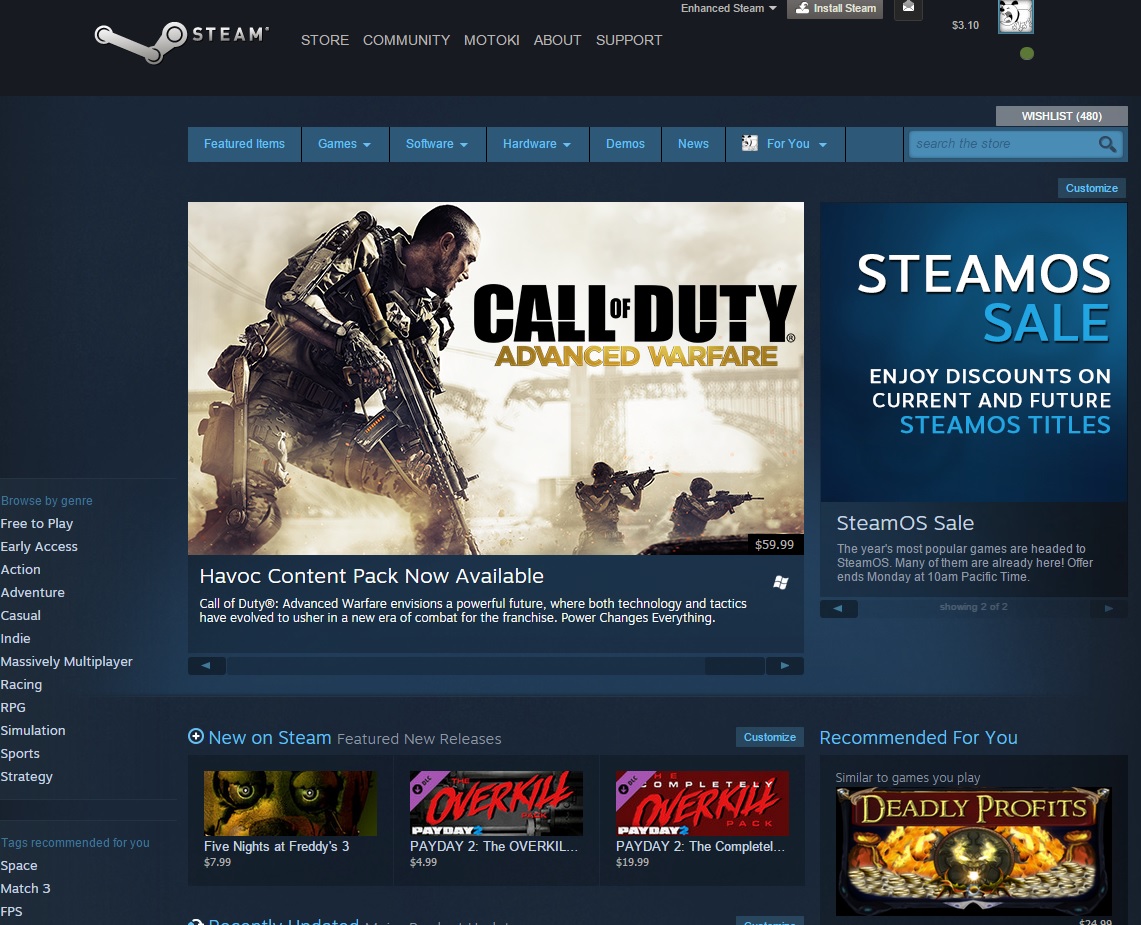1141x925 pixels.
Task: Click next arrow under SteamOS Sale panel
Action: point(1108,608)
